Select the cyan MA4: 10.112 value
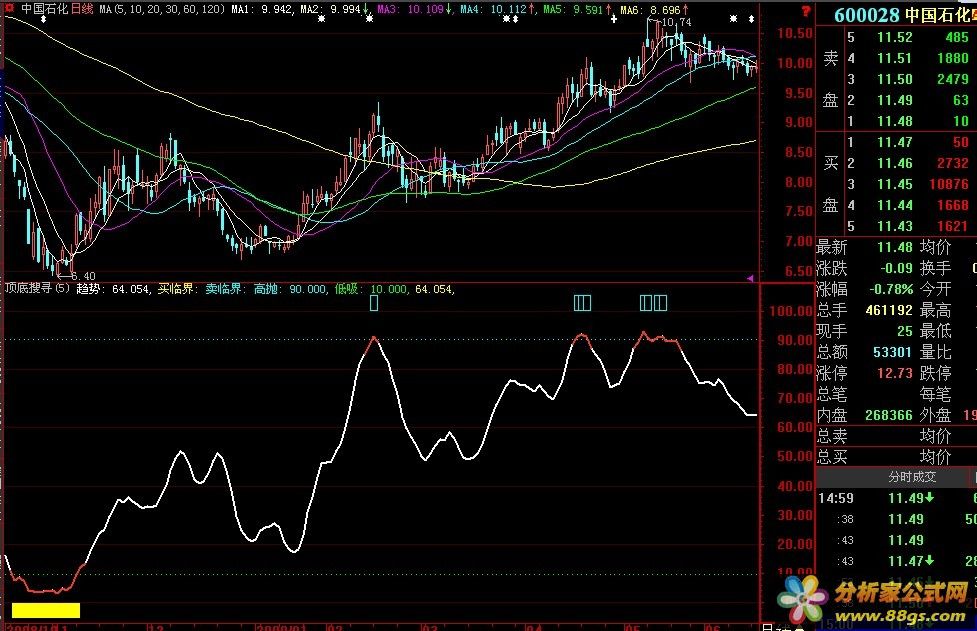The height and width of the screenshot is (631, 977). pos(493,9)
